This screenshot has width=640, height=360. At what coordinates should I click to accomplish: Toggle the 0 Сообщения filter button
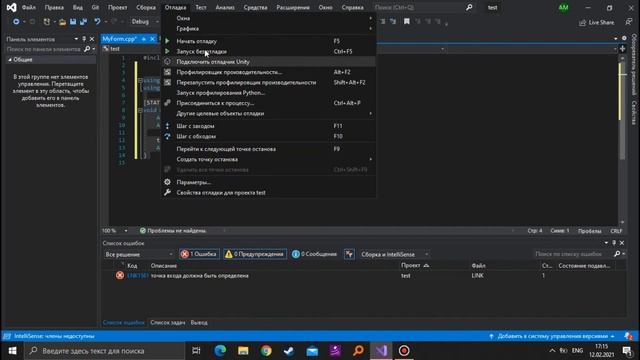pyautogui.click(x=314, y=254)
